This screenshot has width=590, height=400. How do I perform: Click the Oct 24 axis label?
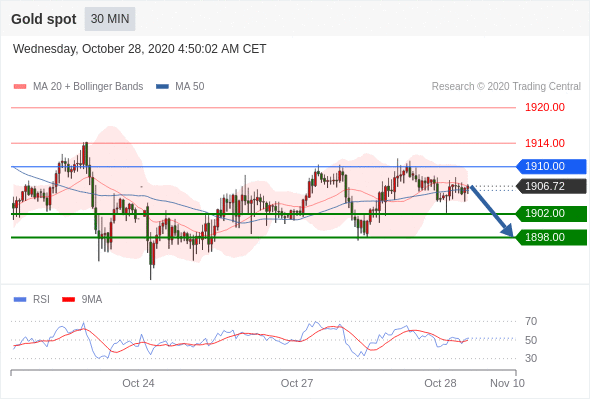click(x=138, y=383)
